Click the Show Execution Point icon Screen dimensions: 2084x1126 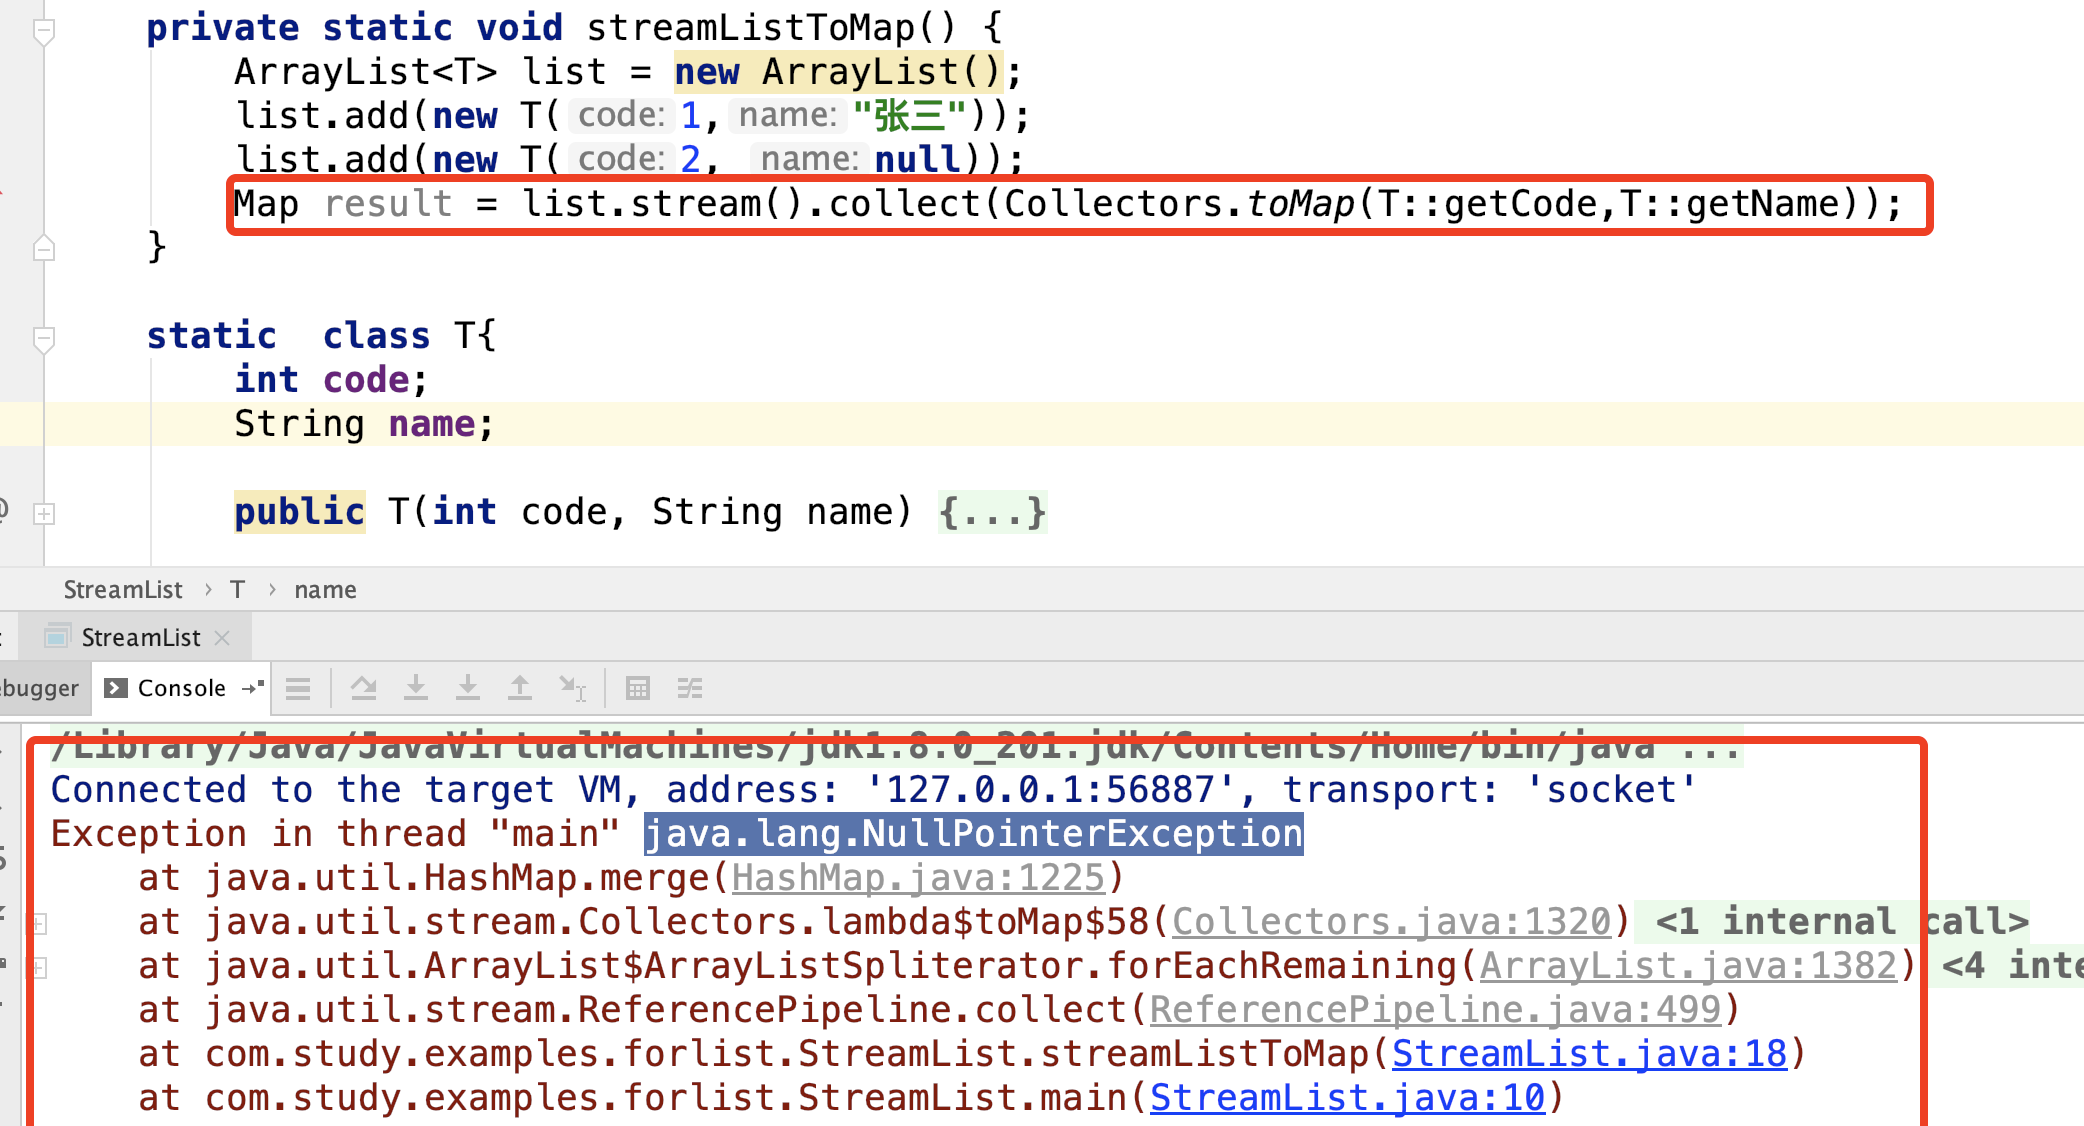click(x=298, y=688)
